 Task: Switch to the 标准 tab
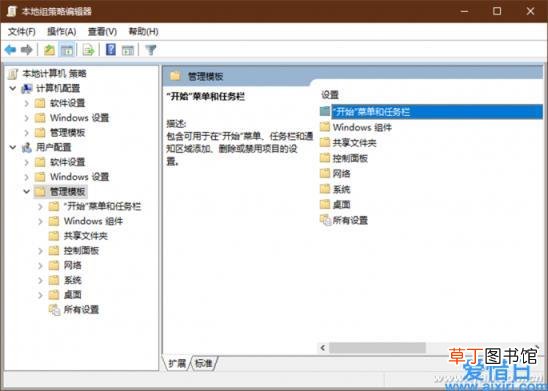pyautogui.click(x=204, y=363)
